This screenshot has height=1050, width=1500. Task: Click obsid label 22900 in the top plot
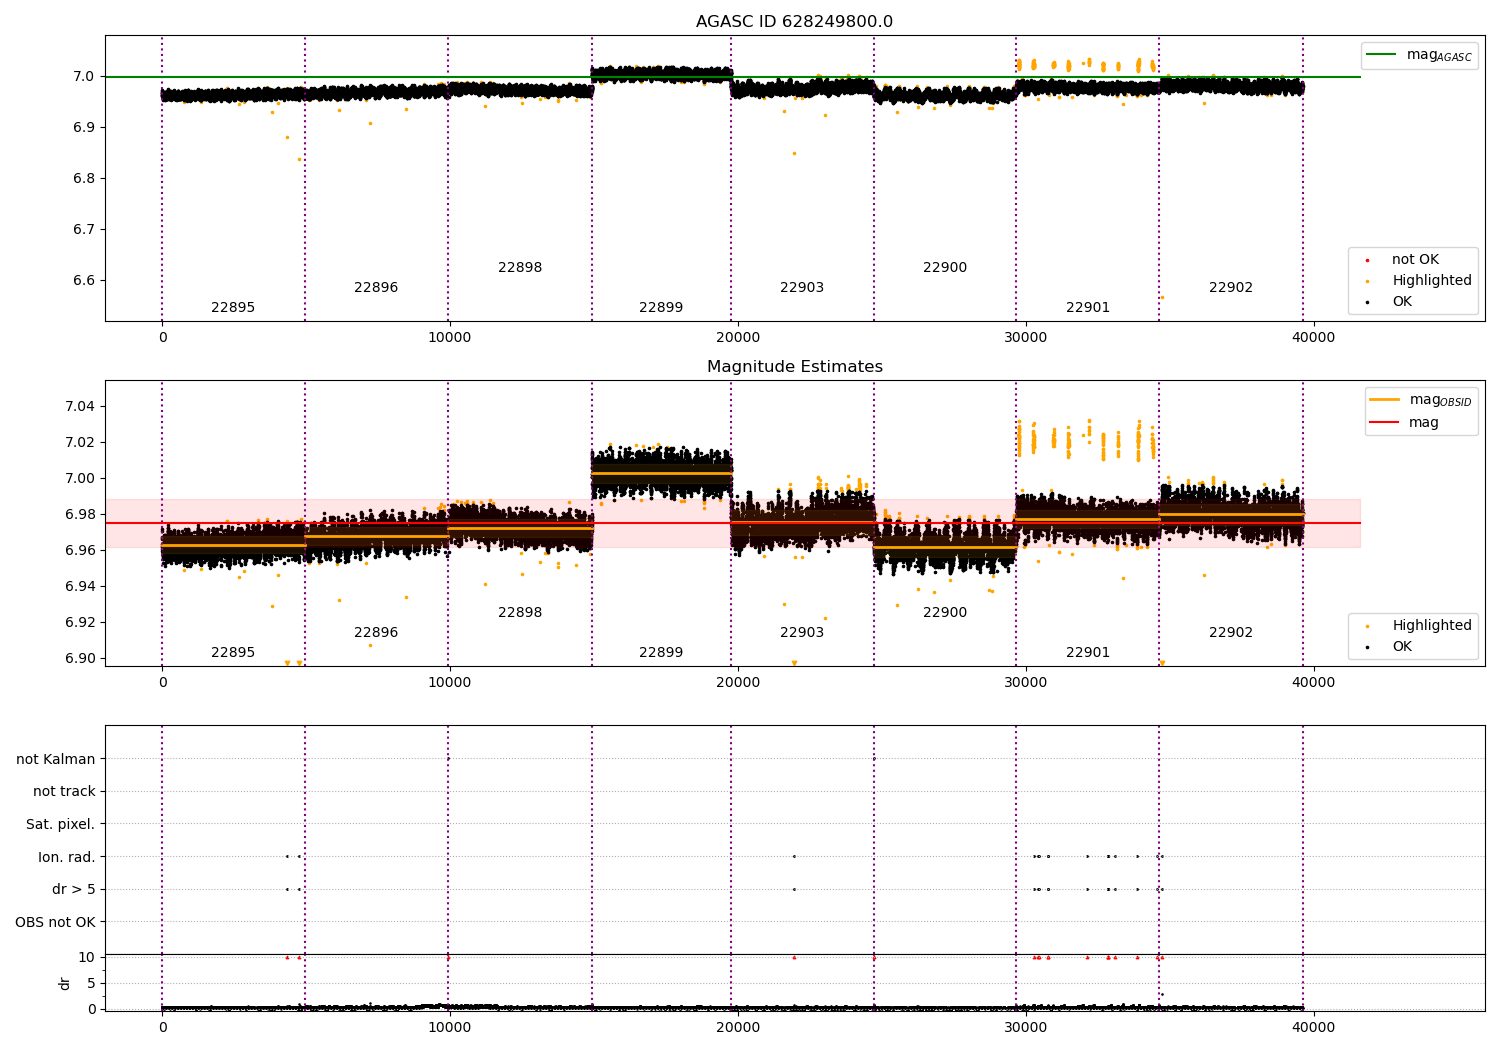tap(945, 268)
